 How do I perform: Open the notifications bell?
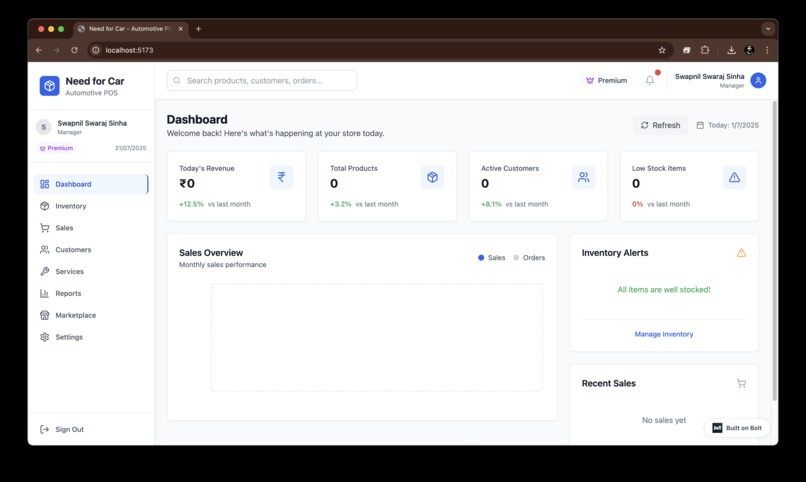(x=650, y=80)
